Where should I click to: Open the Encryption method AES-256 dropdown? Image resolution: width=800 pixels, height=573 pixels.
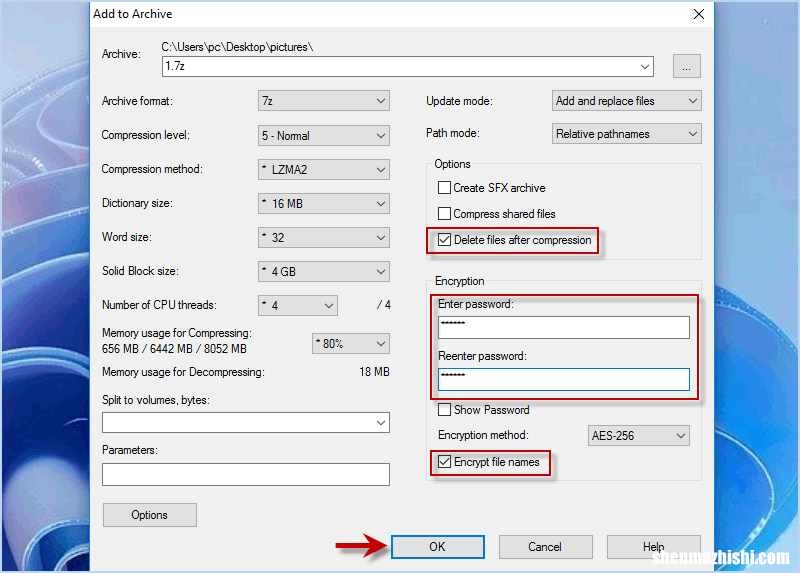click(638, 436)
